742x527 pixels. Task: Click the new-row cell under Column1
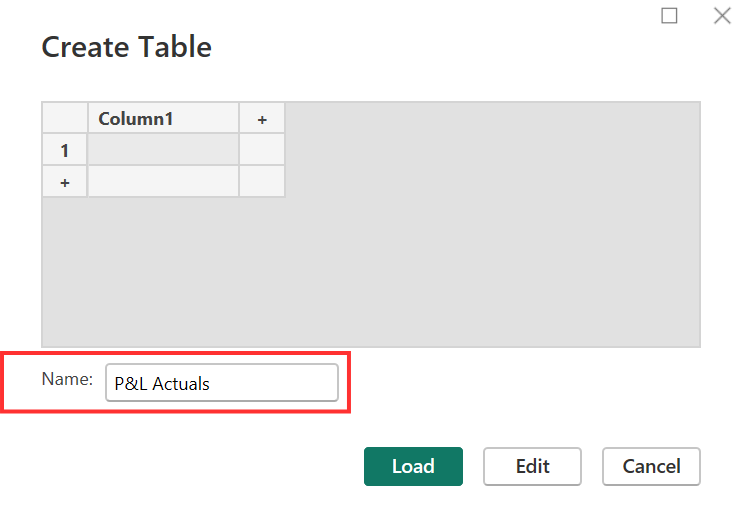click(x=163, y=181)
